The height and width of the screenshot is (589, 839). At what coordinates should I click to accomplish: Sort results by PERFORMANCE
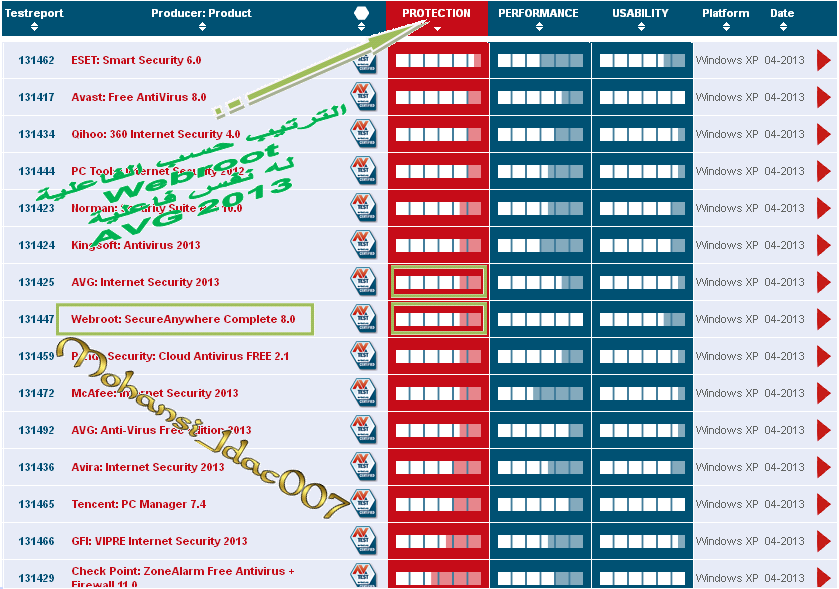tap(538, 18)
